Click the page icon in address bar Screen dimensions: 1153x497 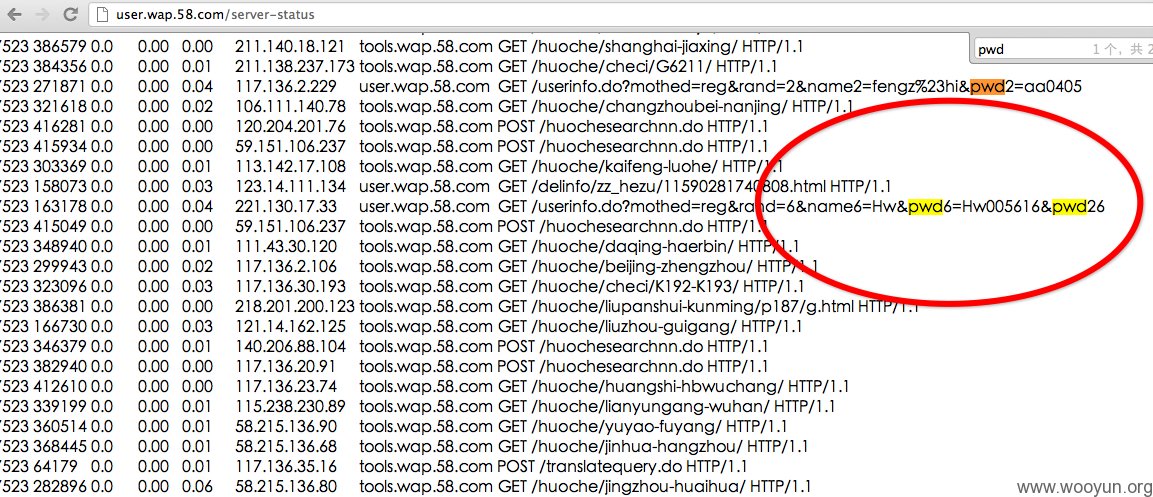coord(102,14)
